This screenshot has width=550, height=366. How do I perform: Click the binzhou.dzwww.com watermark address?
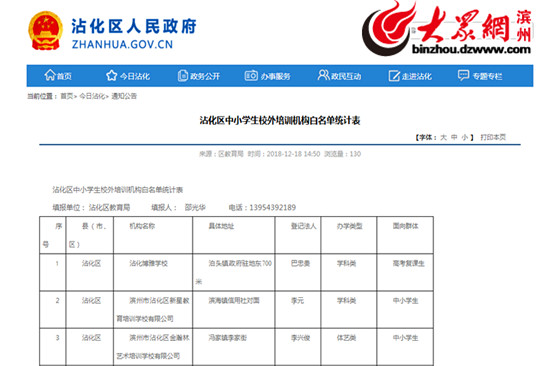click(x=471, y=49)
